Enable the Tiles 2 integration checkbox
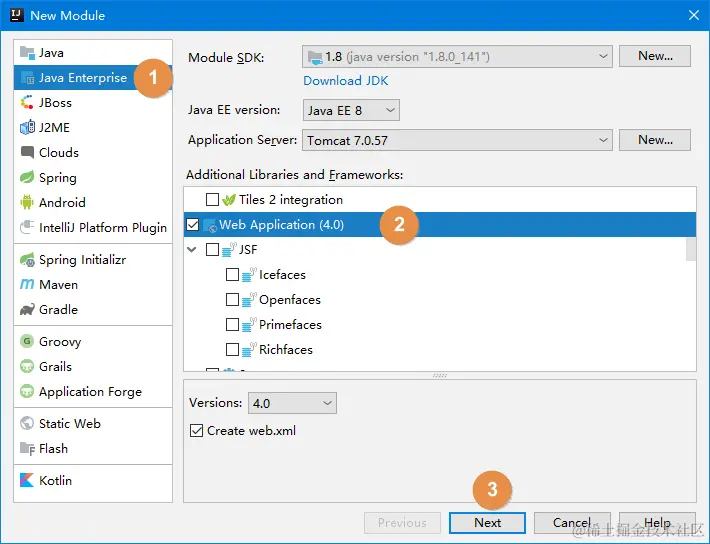This screenshot has height=544, width=710. (x=212, y=199)
